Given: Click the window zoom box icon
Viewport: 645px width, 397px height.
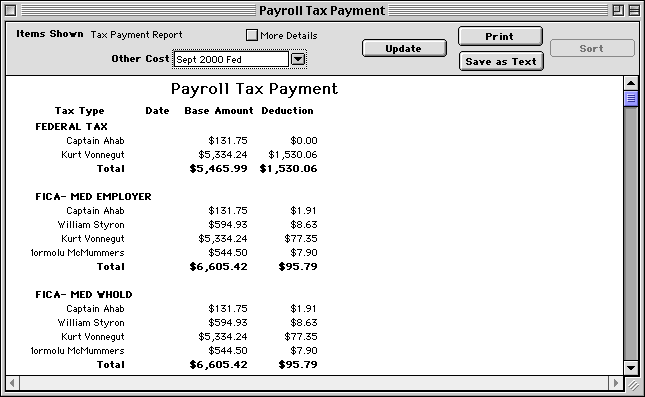Looking at the screenshot, I should coord(617,10).
